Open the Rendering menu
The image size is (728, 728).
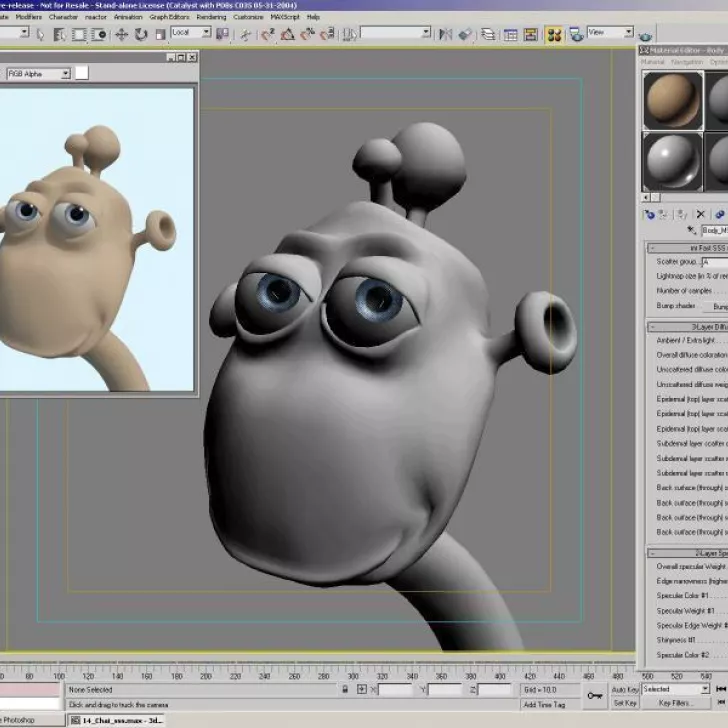210,17
